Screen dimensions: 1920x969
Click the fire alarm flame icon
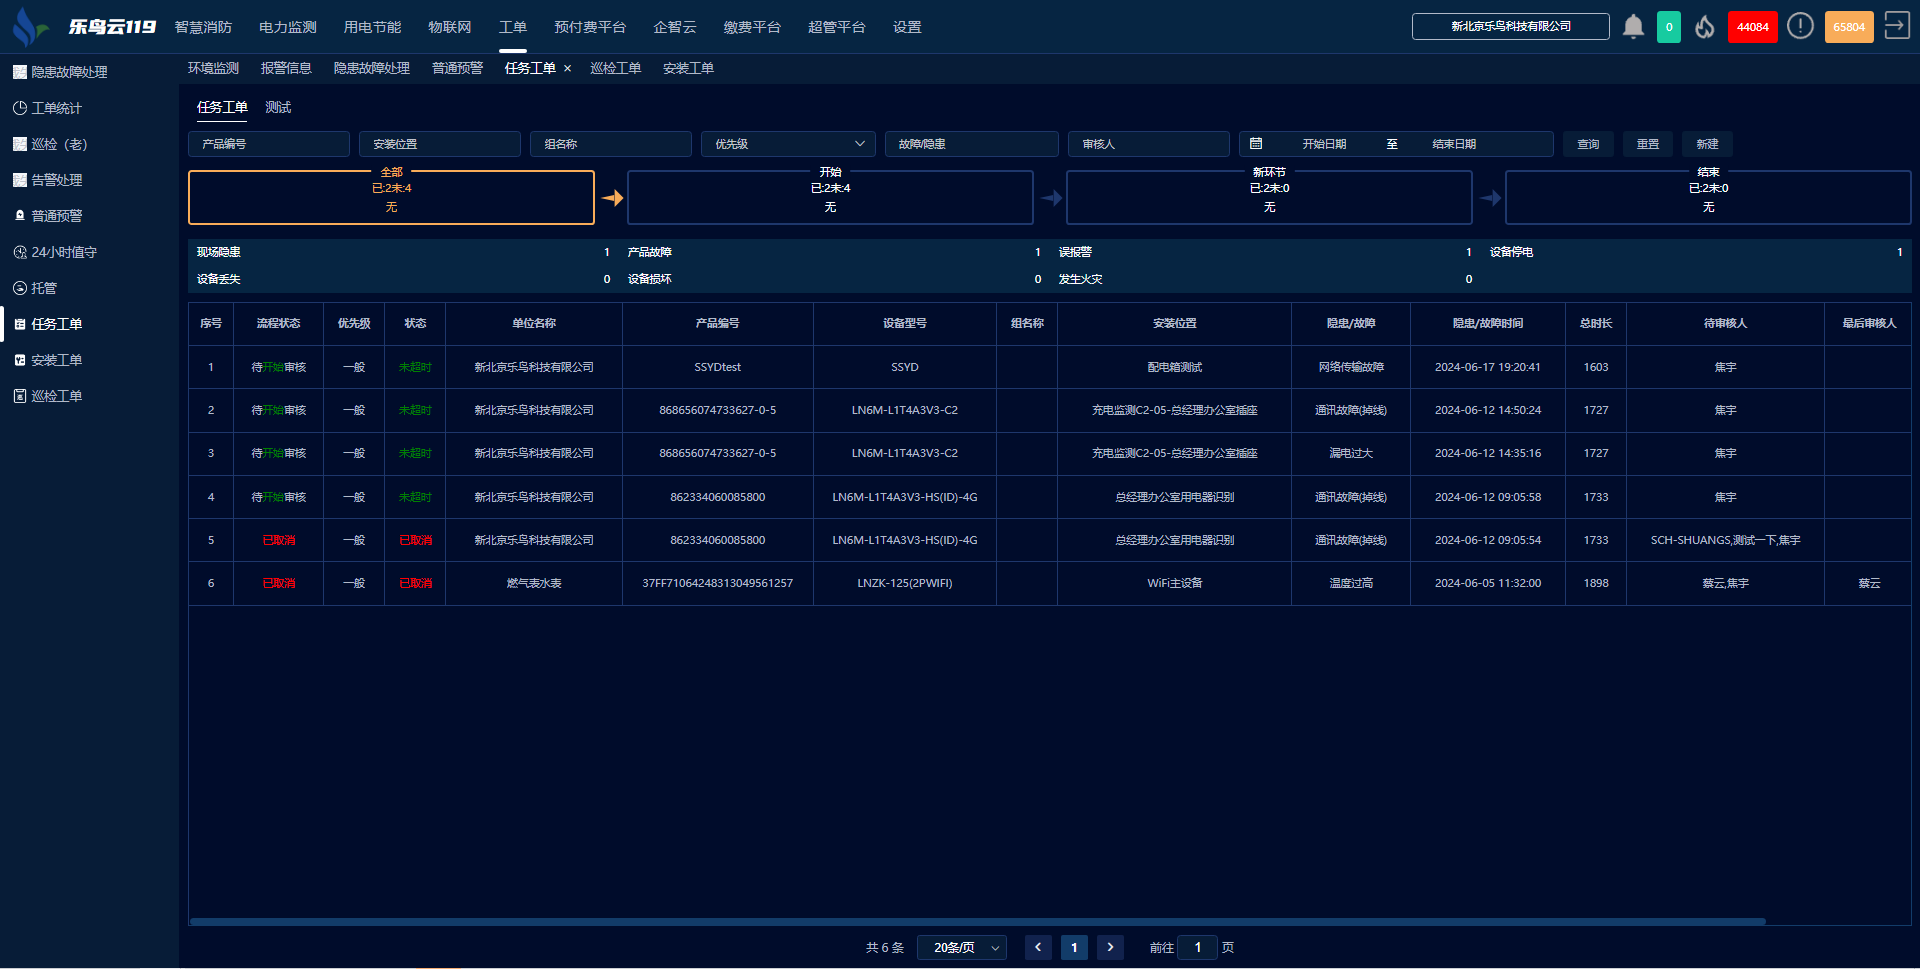(1705, 27)
